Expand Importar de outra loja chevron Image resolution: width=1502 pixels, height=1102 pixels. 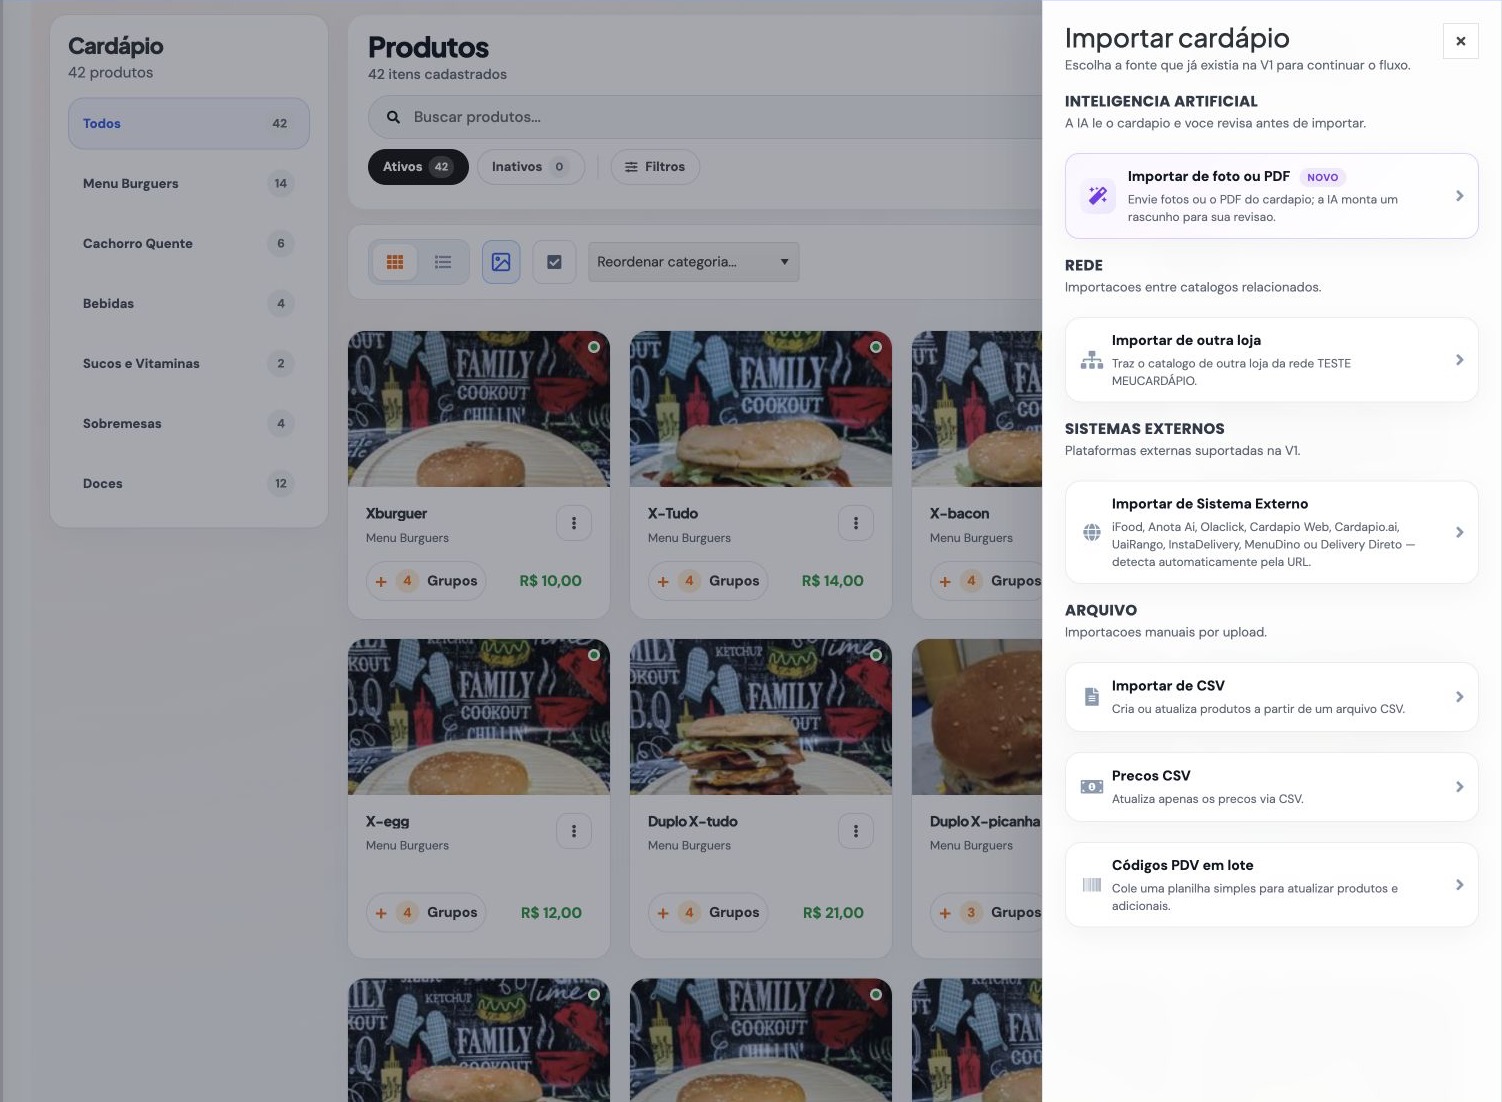click(x=1460, y=360)
